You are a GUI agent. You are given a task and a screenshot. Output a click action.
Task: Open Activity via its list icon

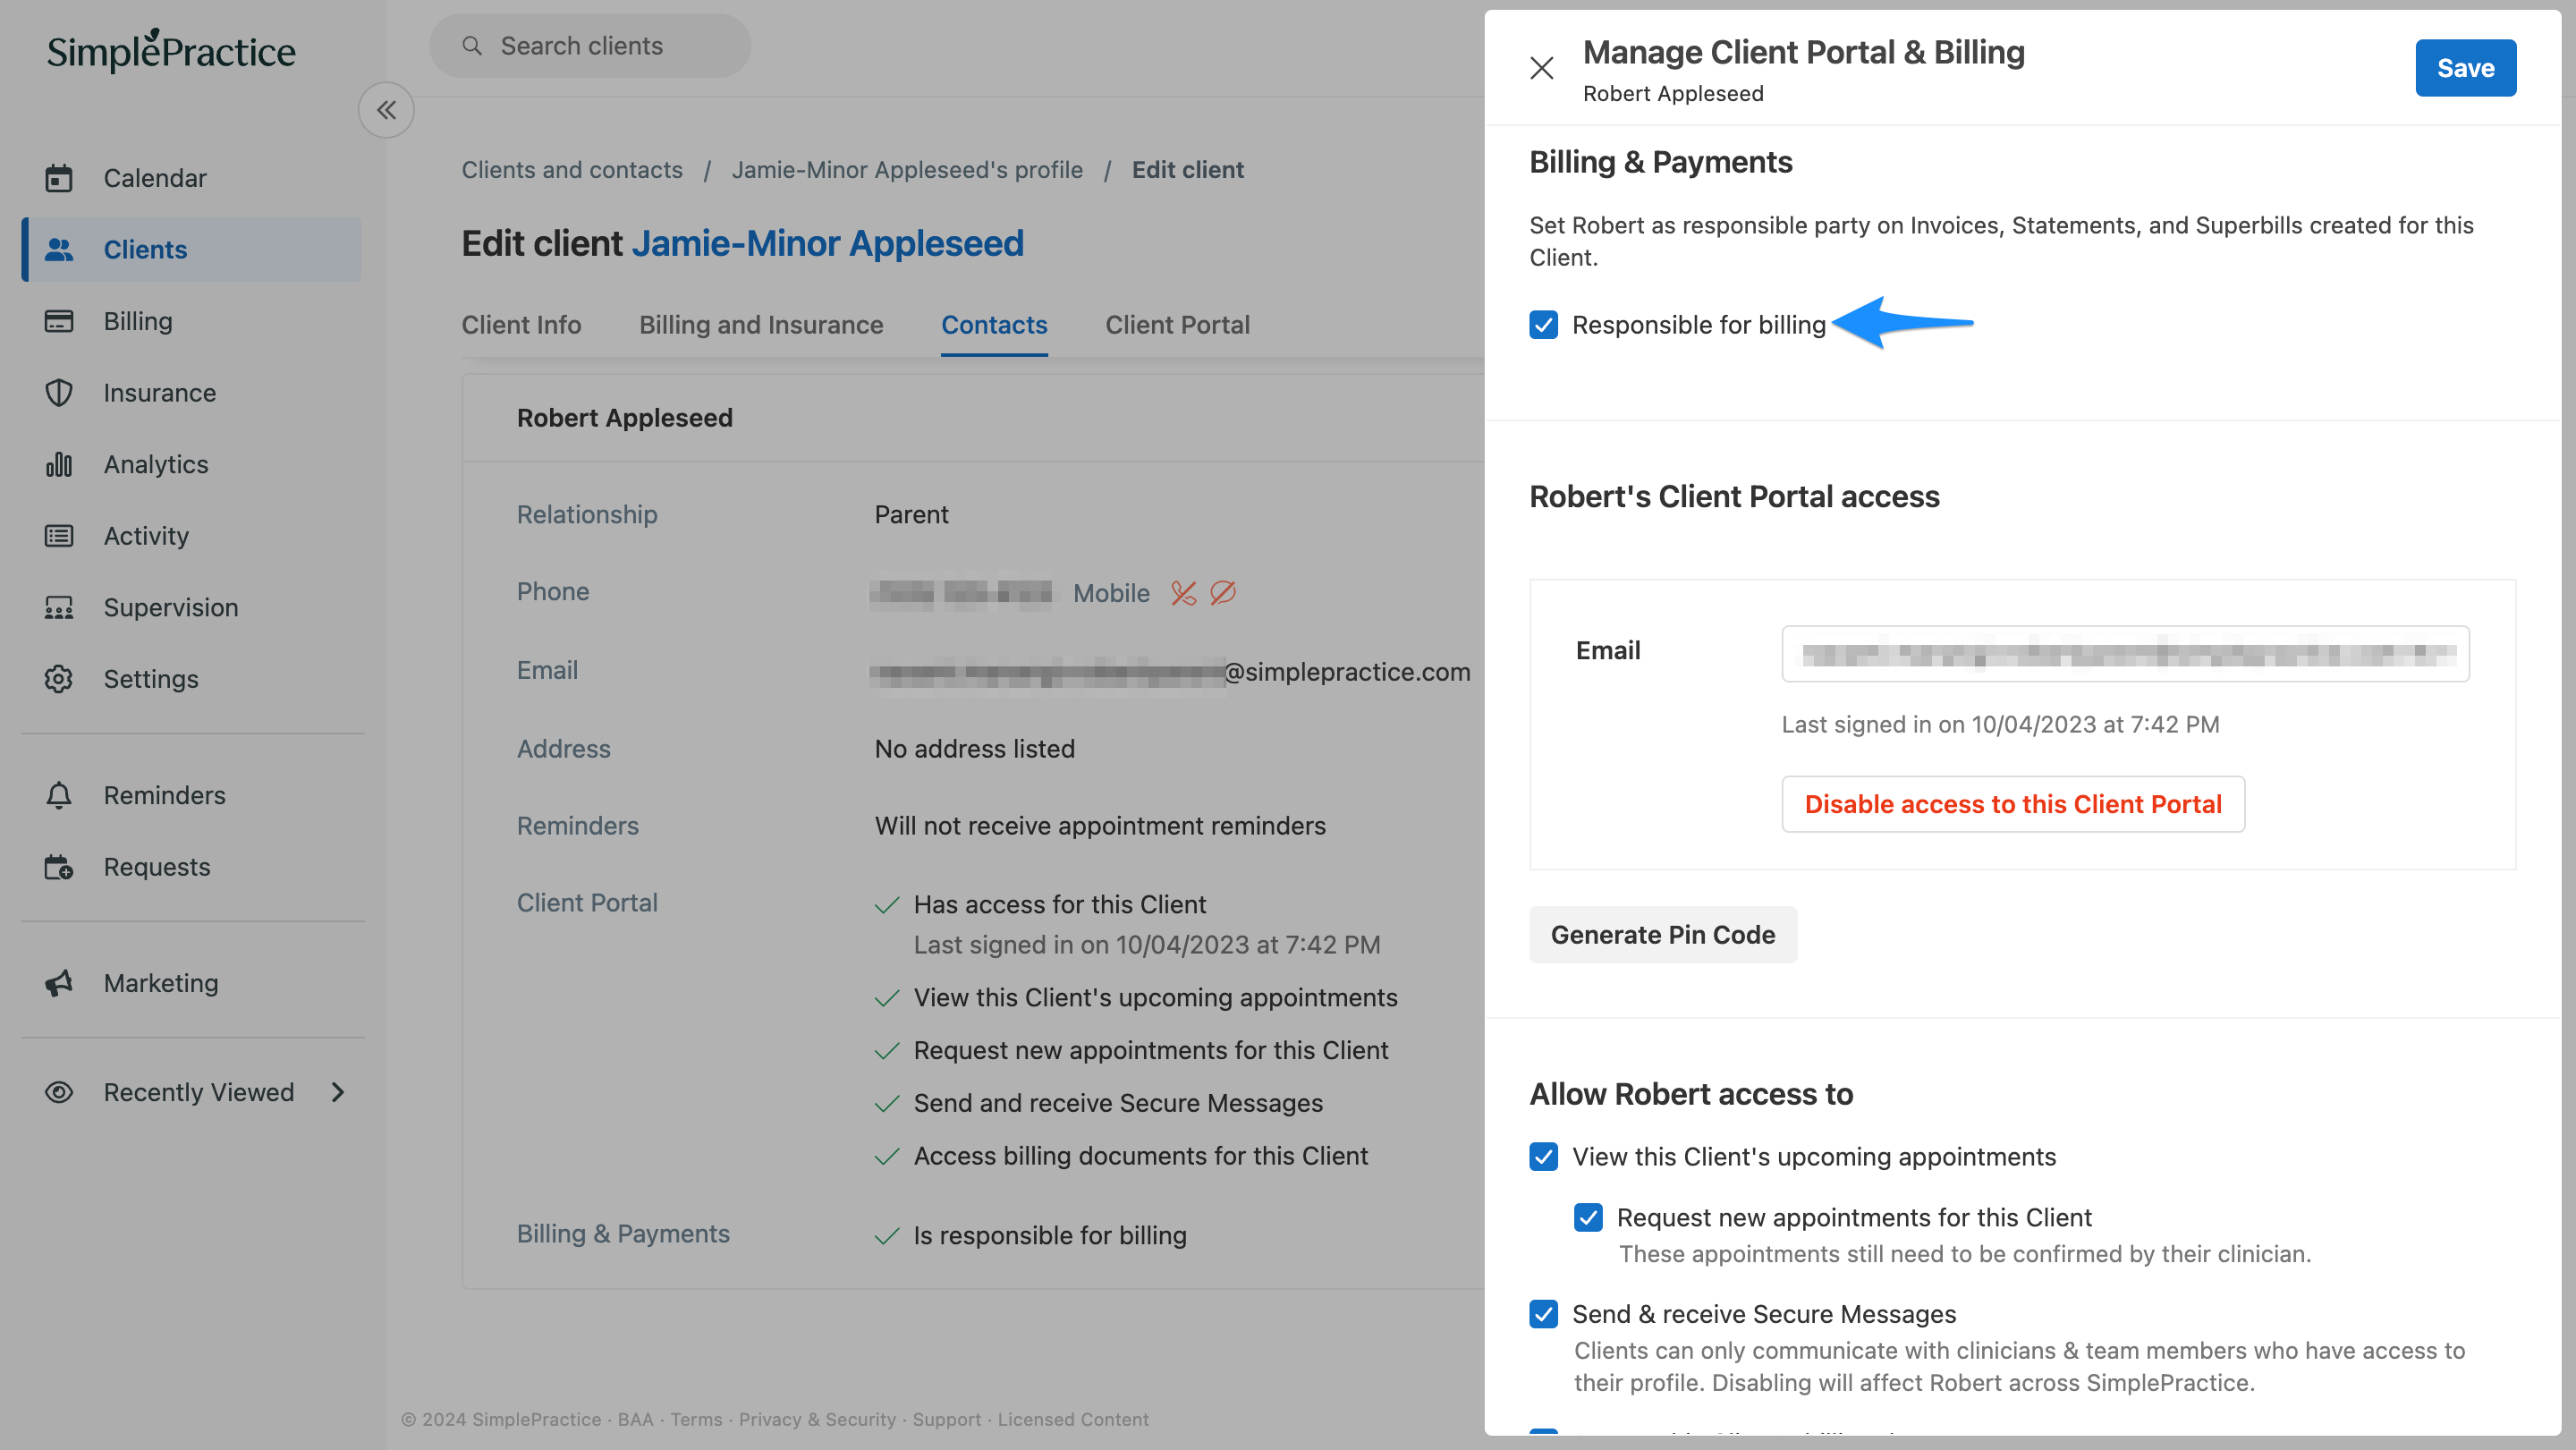pos(59,536)
